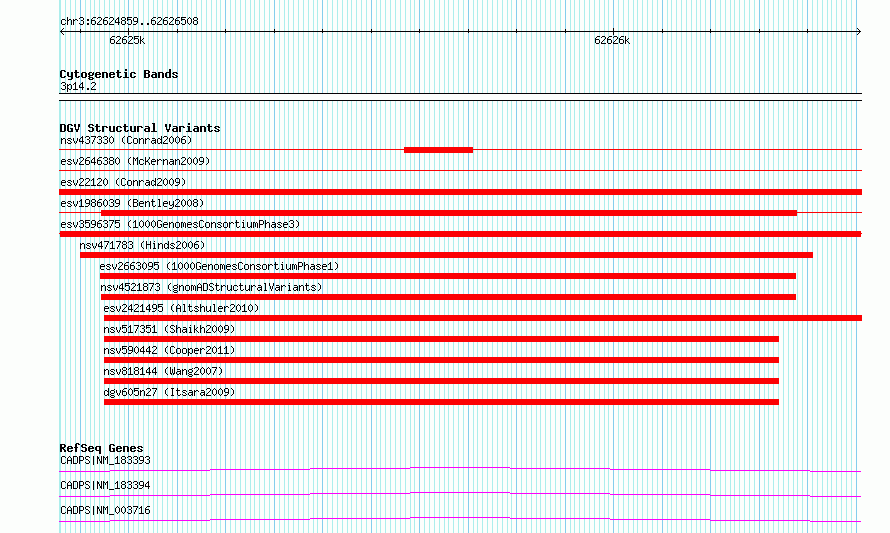Click the red bar under dgv605n27
890x533 pixels.
[441, 402]
